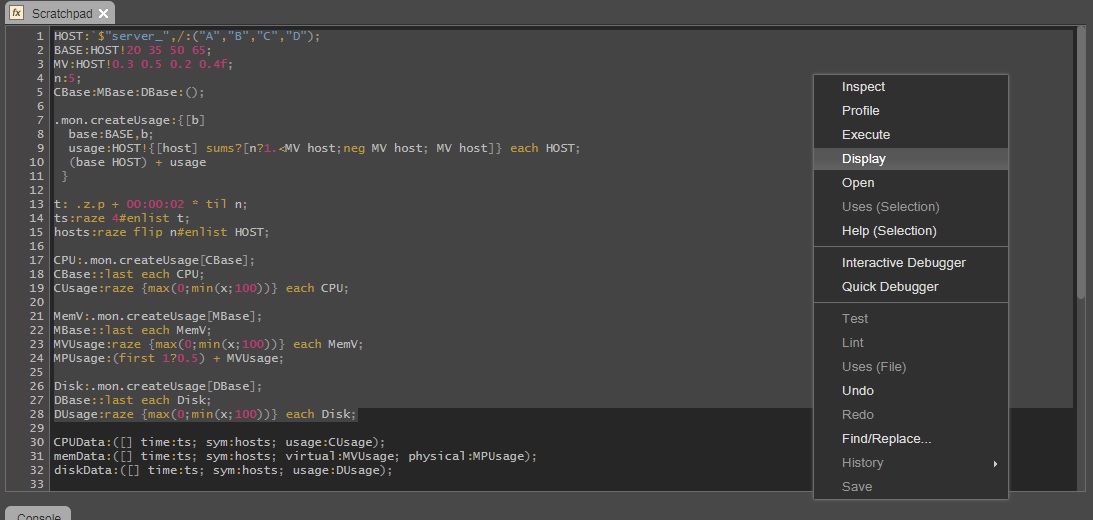Viewport: 1093px width, 520px height.
Task: Open Find/Replace... from the menu
Action: coord(910,438)
